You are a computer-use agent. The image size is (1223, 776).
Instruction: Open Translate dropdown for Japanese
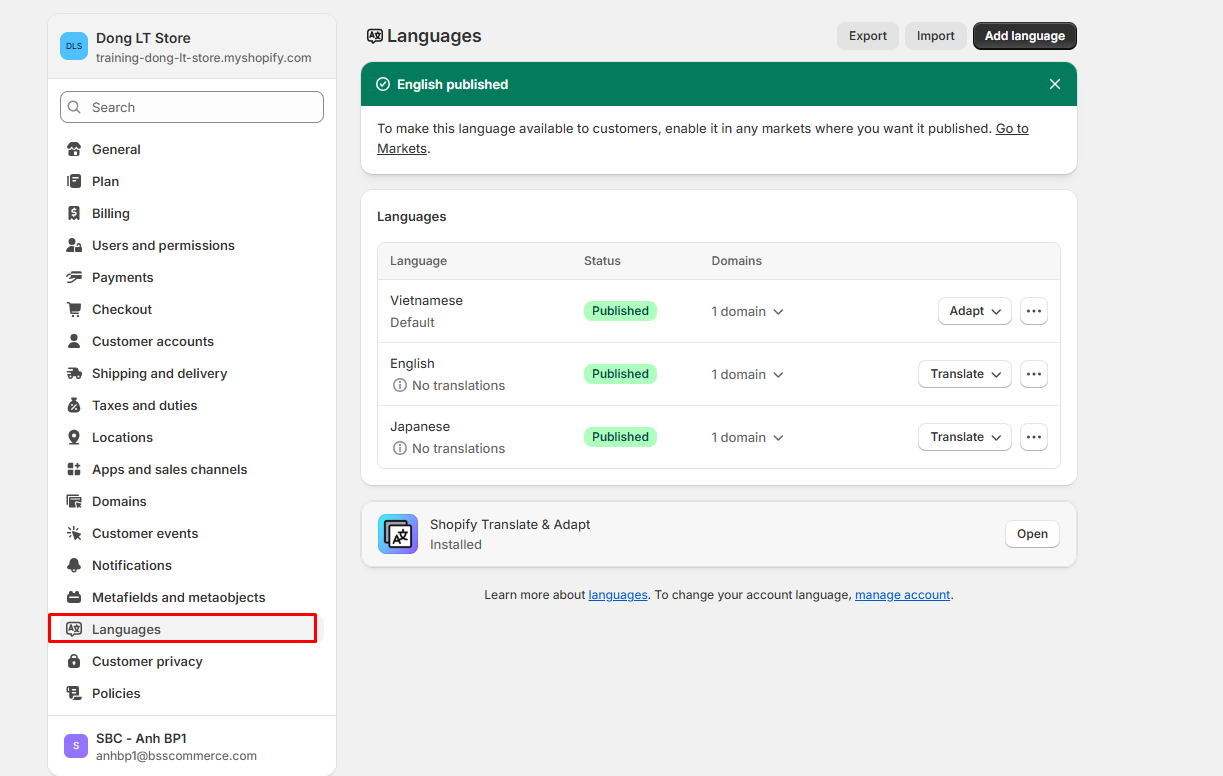pyautogui.click(x=964, y=437)
